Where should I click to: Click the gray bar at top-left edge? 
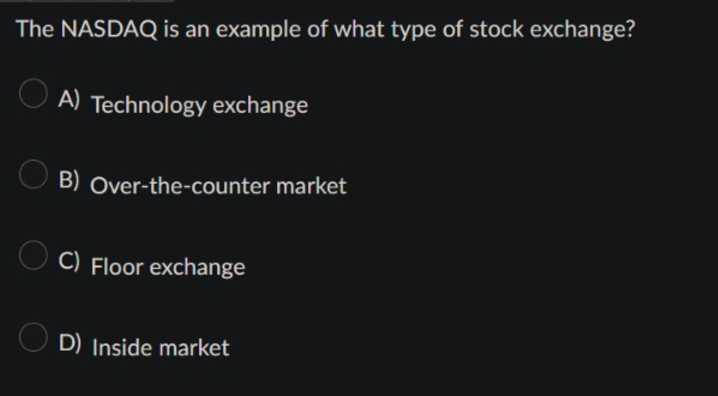[x=87, y=1]
